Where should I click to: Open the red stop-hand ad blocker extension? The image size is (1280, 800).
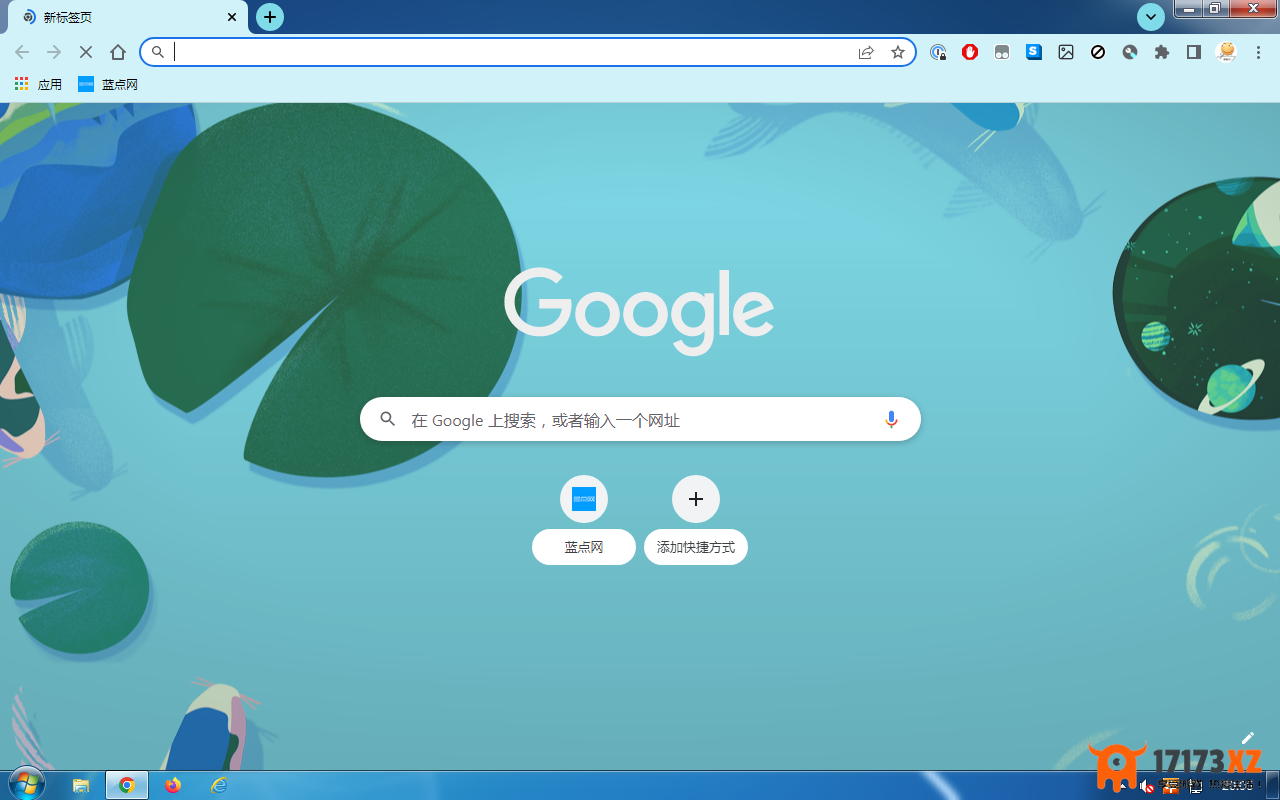[x=970, y=52]
